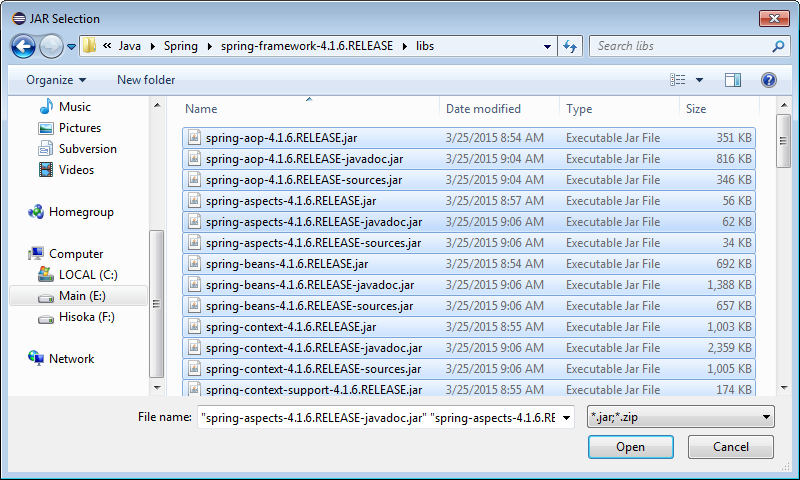Click the navigation pane scroll up arrow
The image size is (800, 480).
[157, 105]
